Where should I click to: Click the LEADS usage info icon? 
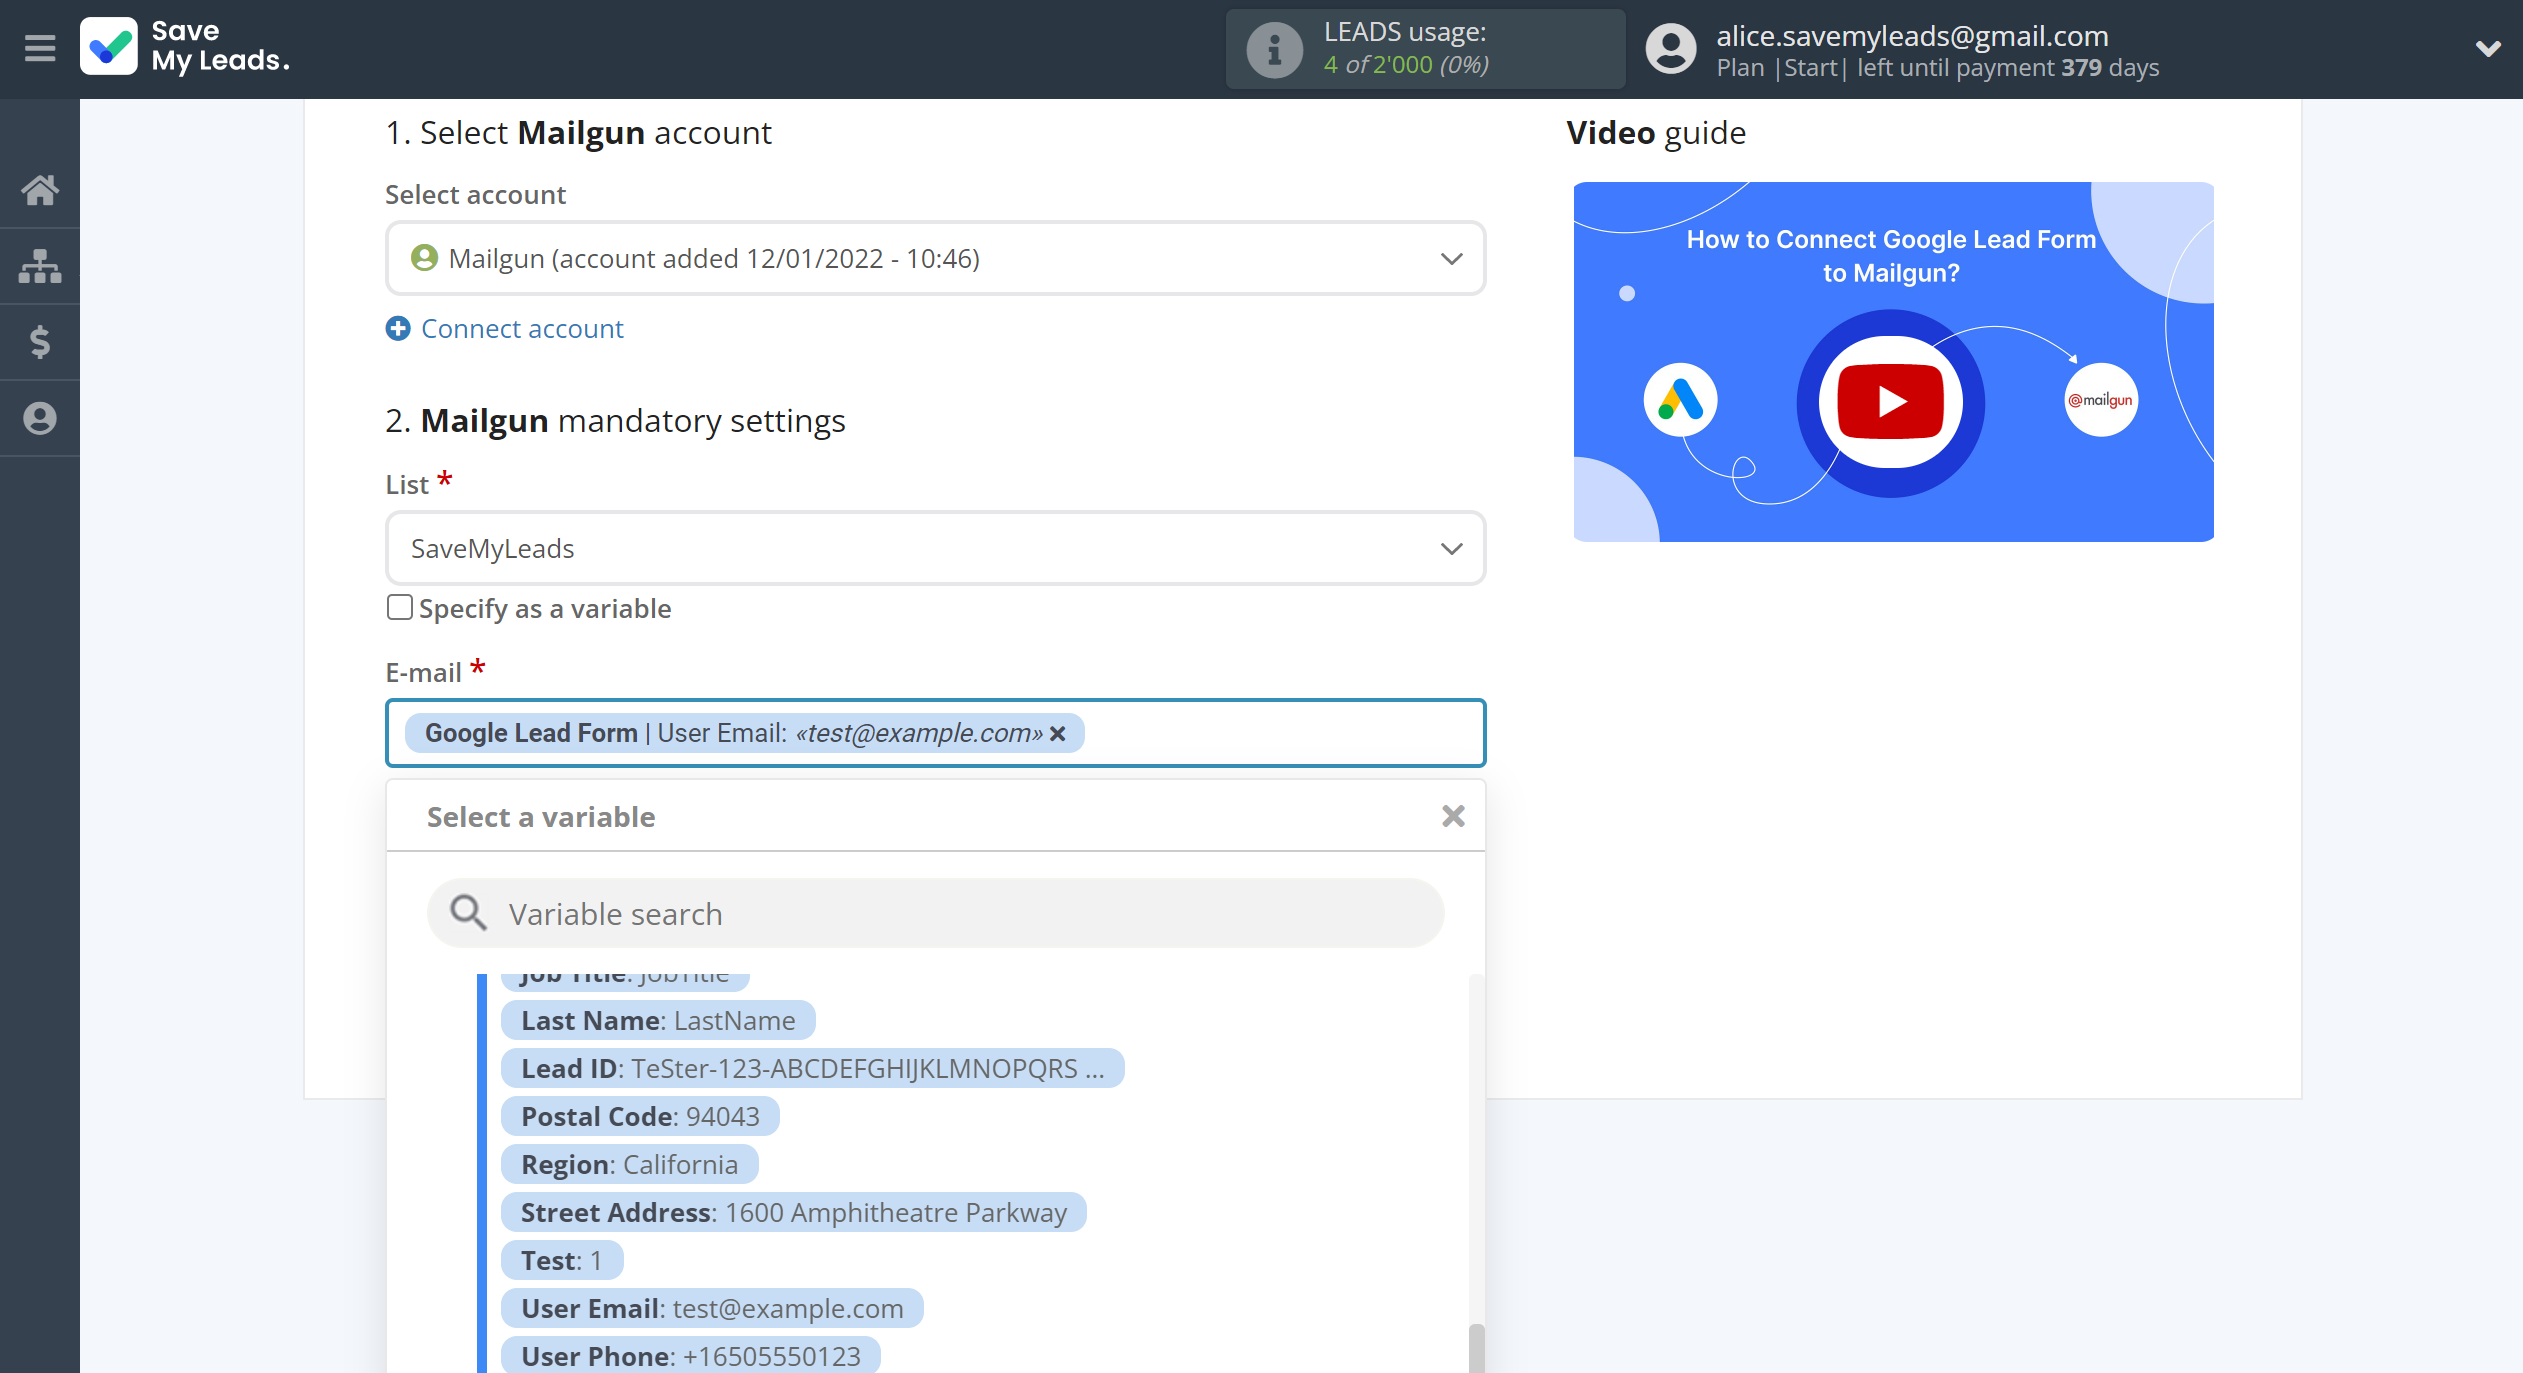pos(1271,47)
